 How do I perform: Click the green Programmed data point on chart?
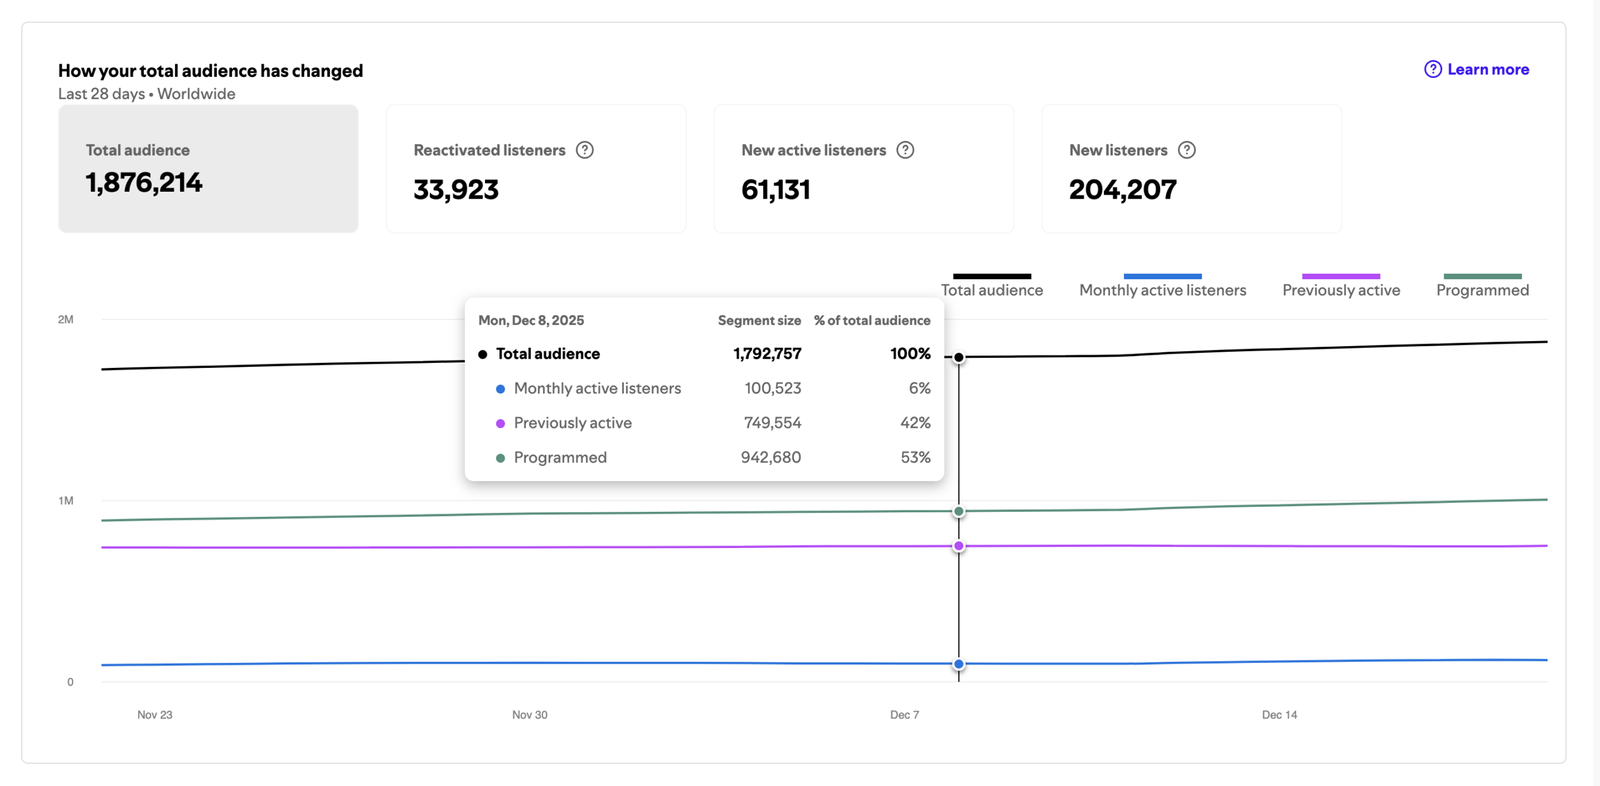coord(959,512)
